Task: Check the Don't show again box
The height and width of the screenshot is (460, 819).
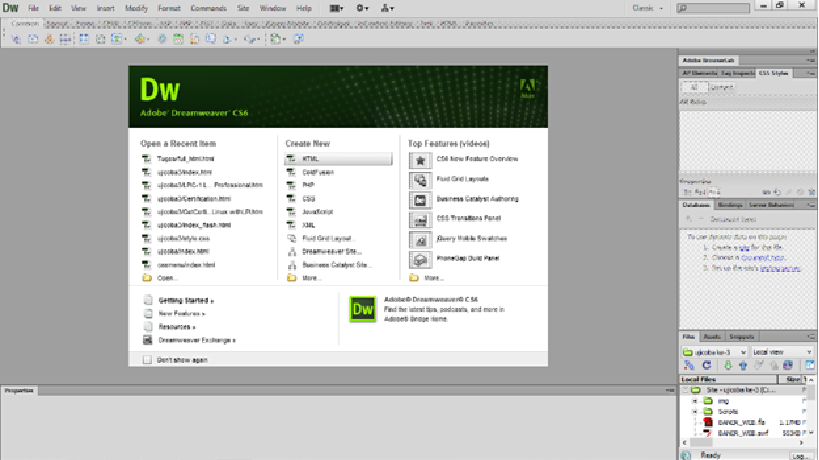Action: (x=147, y=360)
